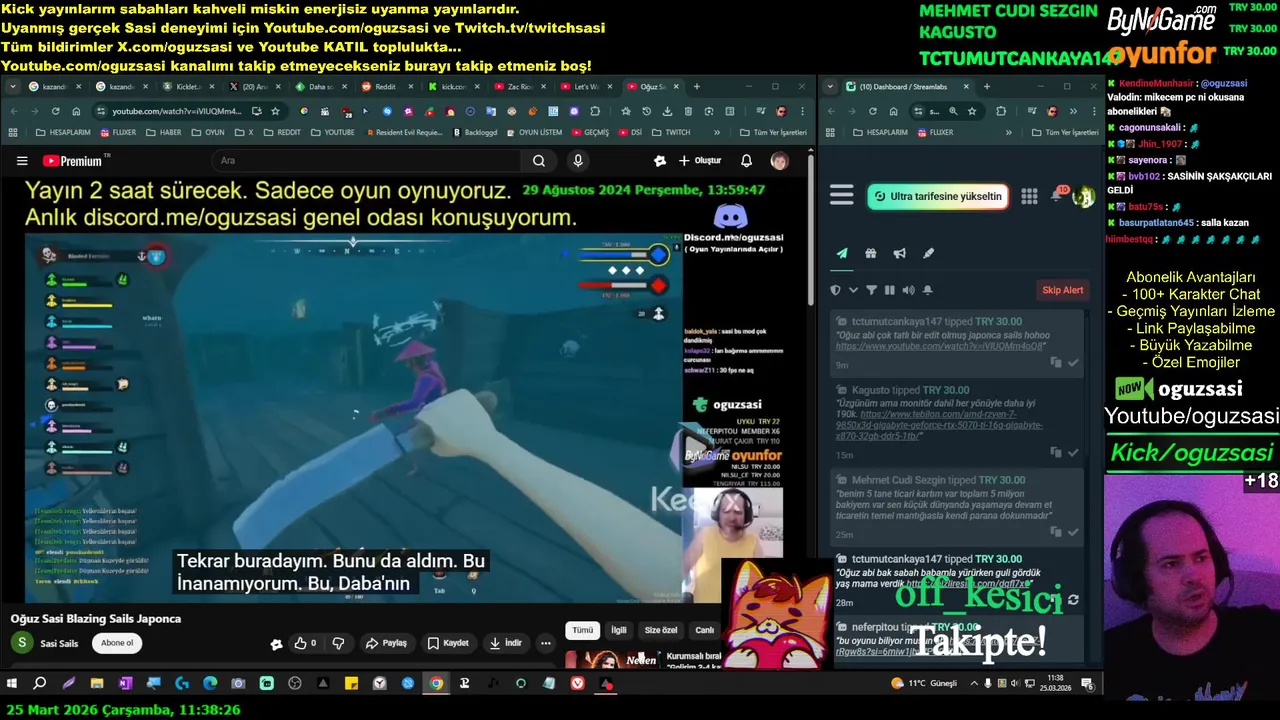The image size is (1280, 720).
Task: Open the YouTube hamburger guide menu
Action: point(22,161)
